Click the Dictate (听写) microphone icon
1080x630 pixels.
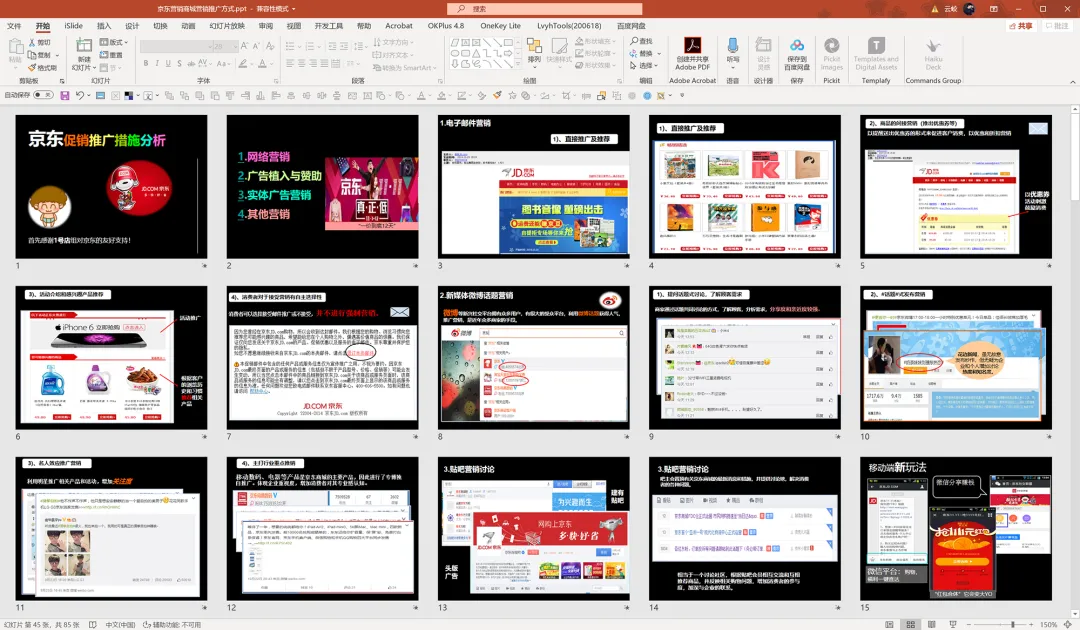pyautogui.click(x=733, y=45)
